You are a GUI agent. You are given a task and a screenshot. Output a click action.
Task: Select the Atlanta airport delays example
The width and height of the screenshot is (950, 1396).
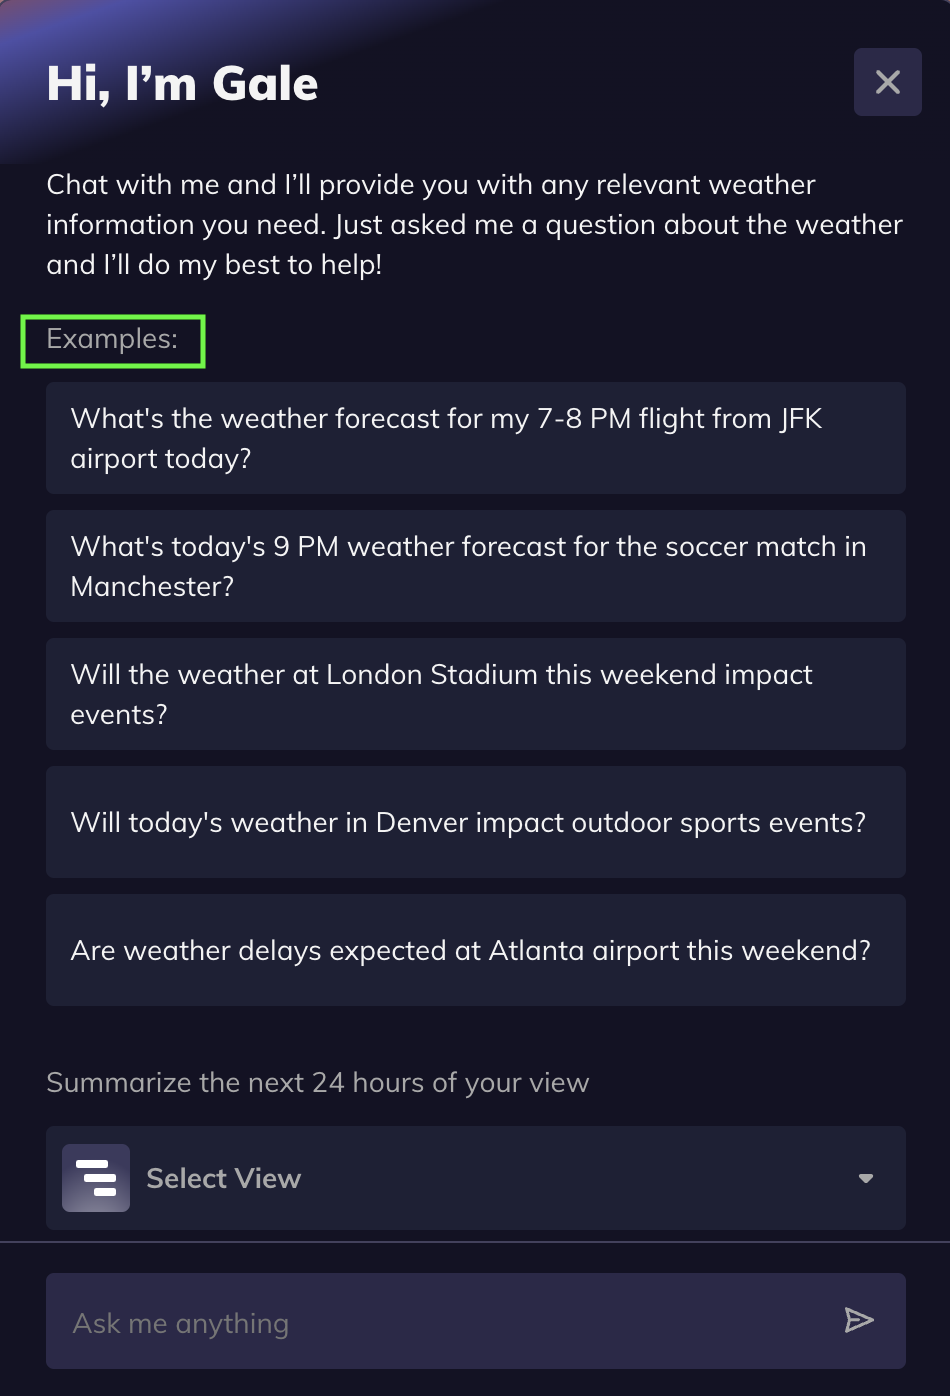(475, 950)
